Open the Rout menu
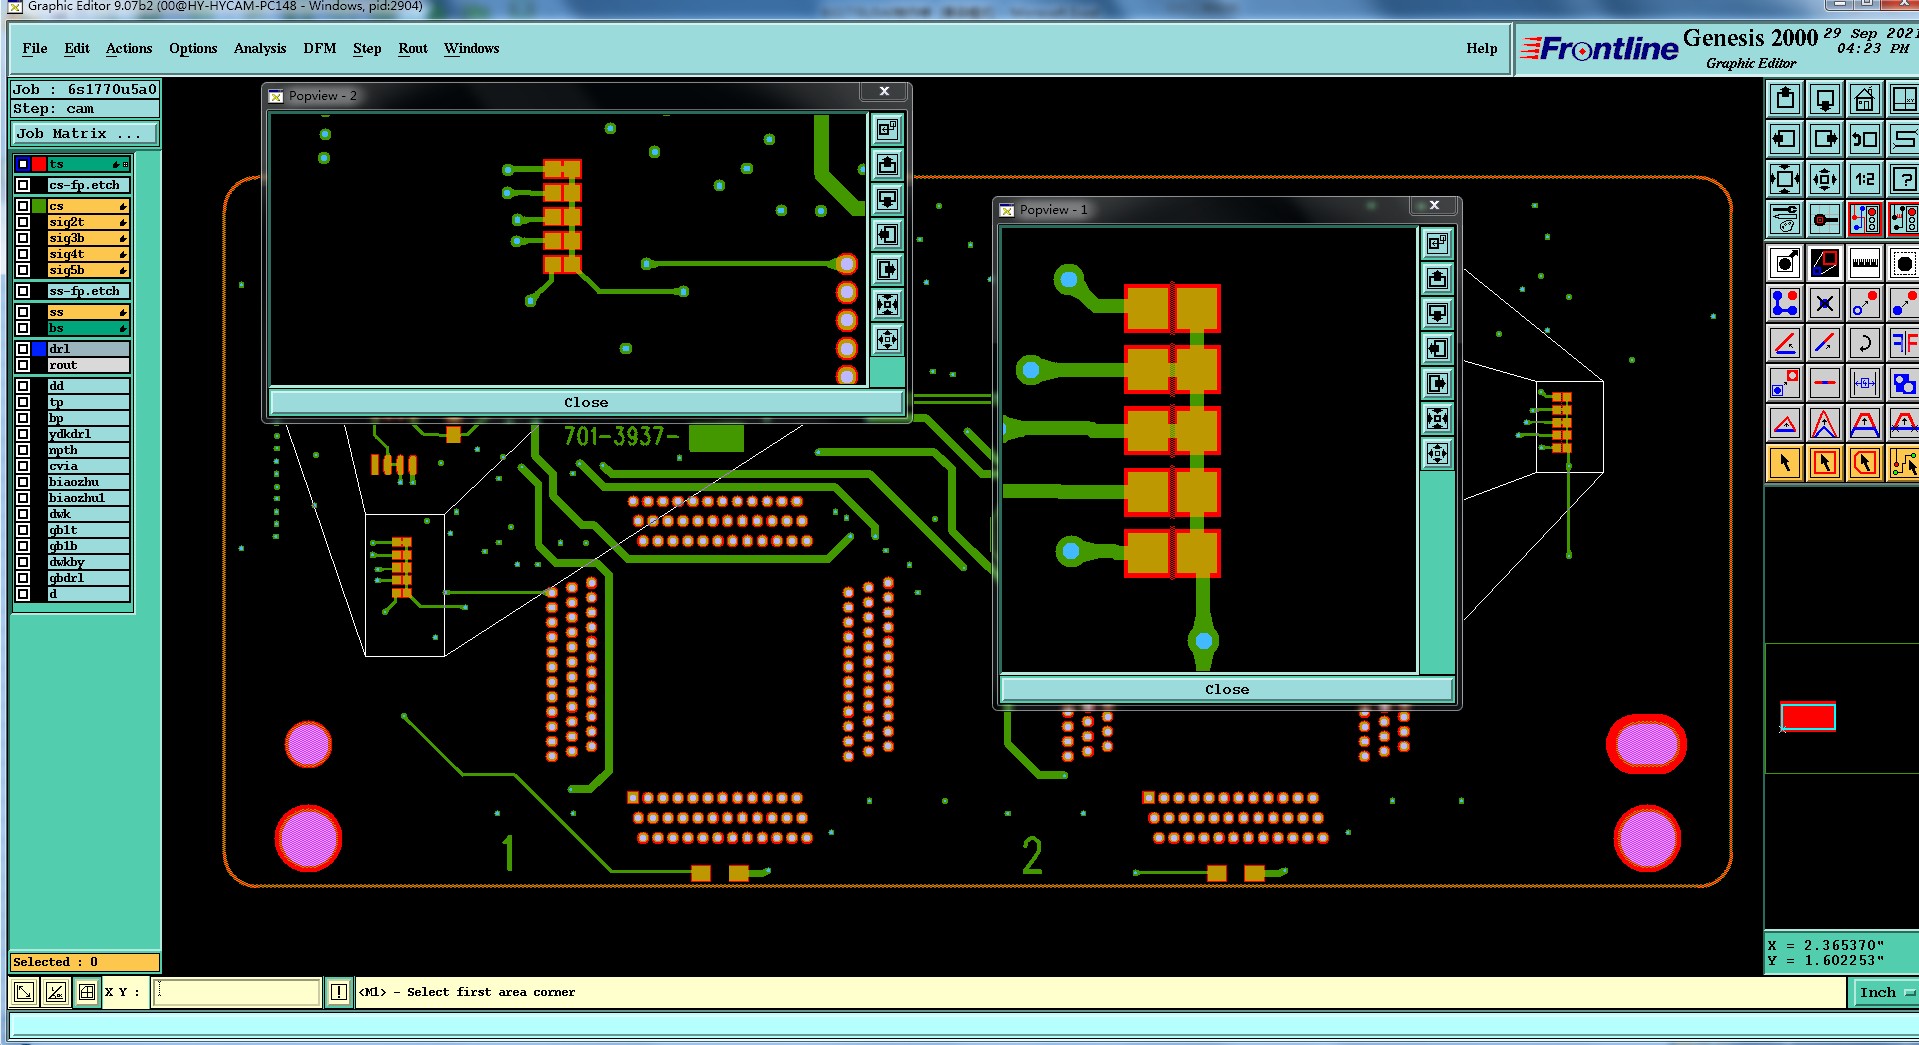Viewport: 1919px width, 1045px height. (x=413, y=48)
